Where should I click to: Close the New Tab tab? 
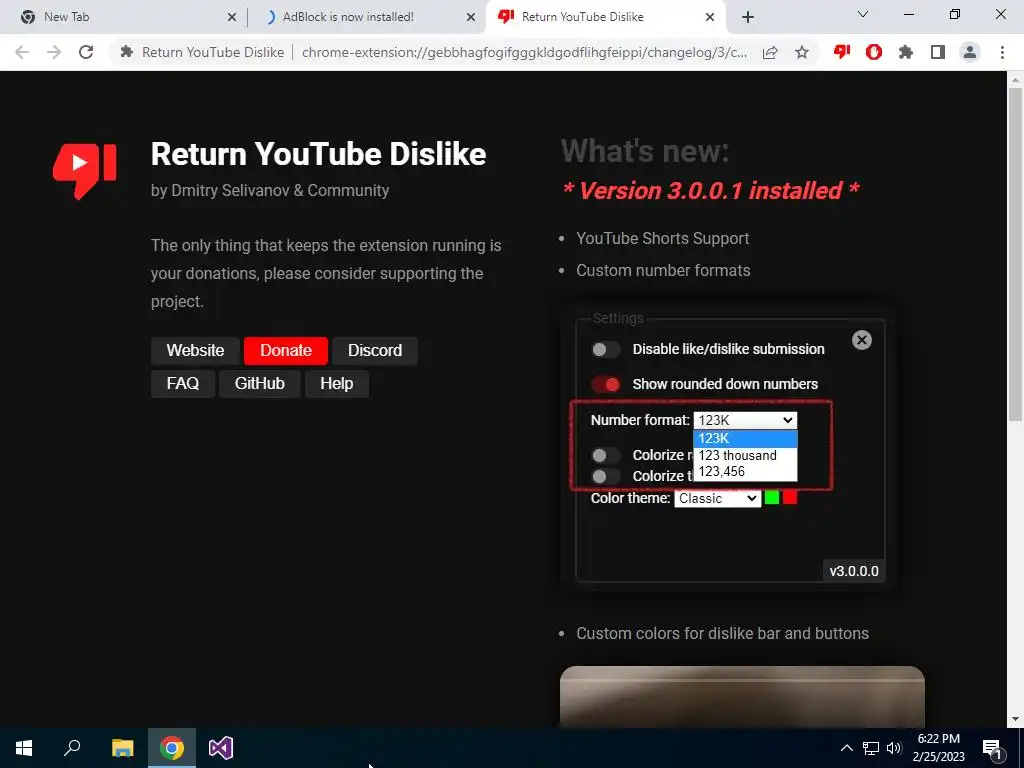[231, 18]
